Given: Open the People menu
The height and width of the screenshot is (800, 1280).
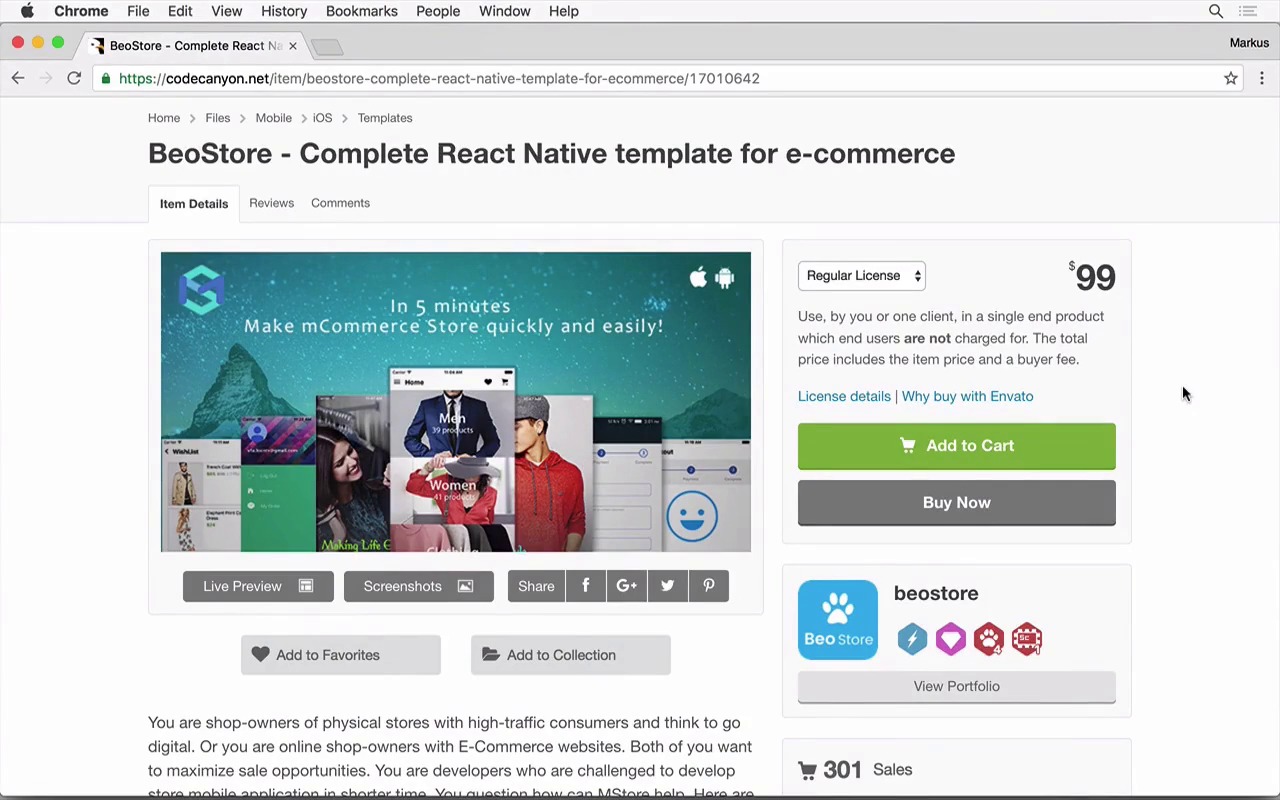Looking at the screenshot, I should [438, 11].
